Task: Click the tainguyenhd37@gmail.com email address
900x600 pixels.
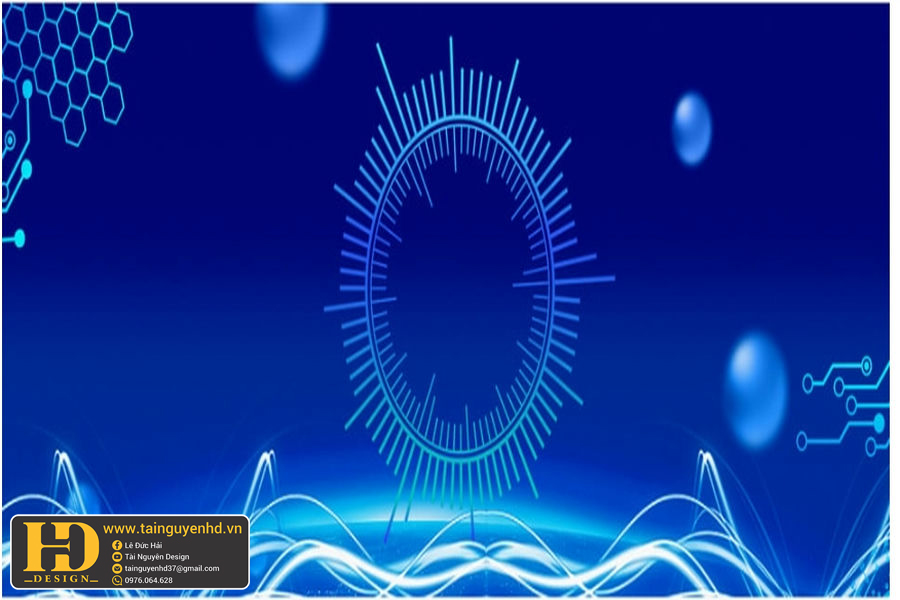Action: 172,569
